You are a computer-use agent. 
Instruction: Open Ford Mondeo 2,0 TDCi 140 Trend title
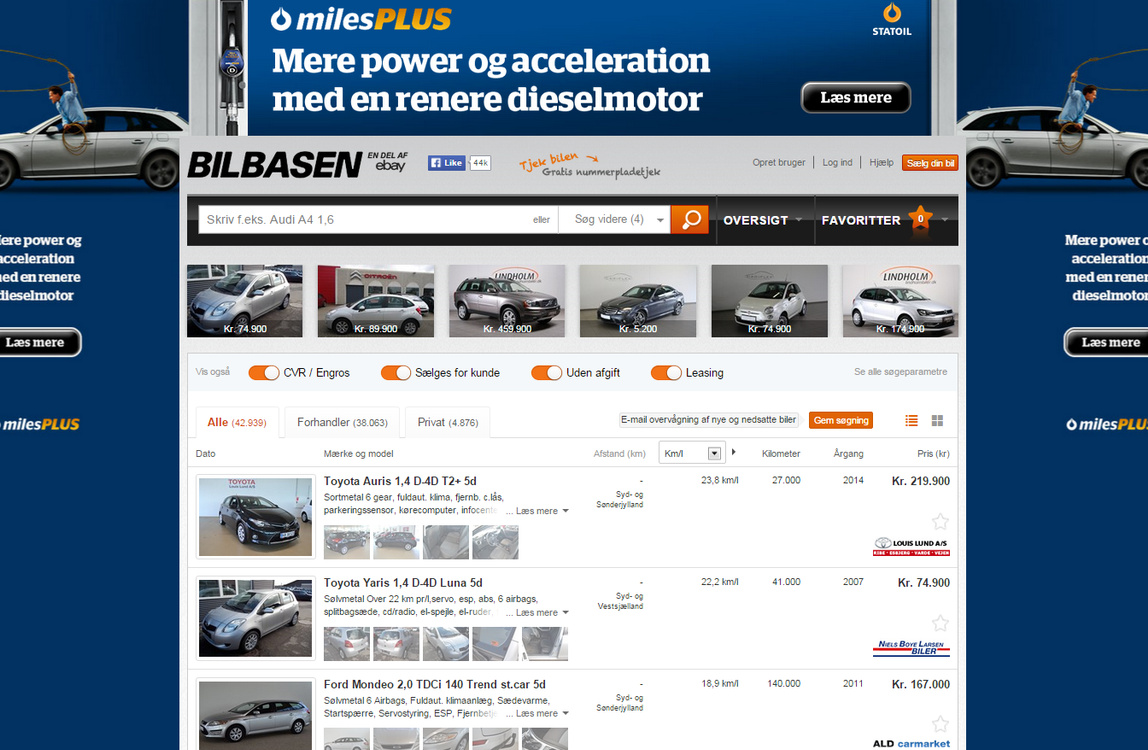[434, 684]
